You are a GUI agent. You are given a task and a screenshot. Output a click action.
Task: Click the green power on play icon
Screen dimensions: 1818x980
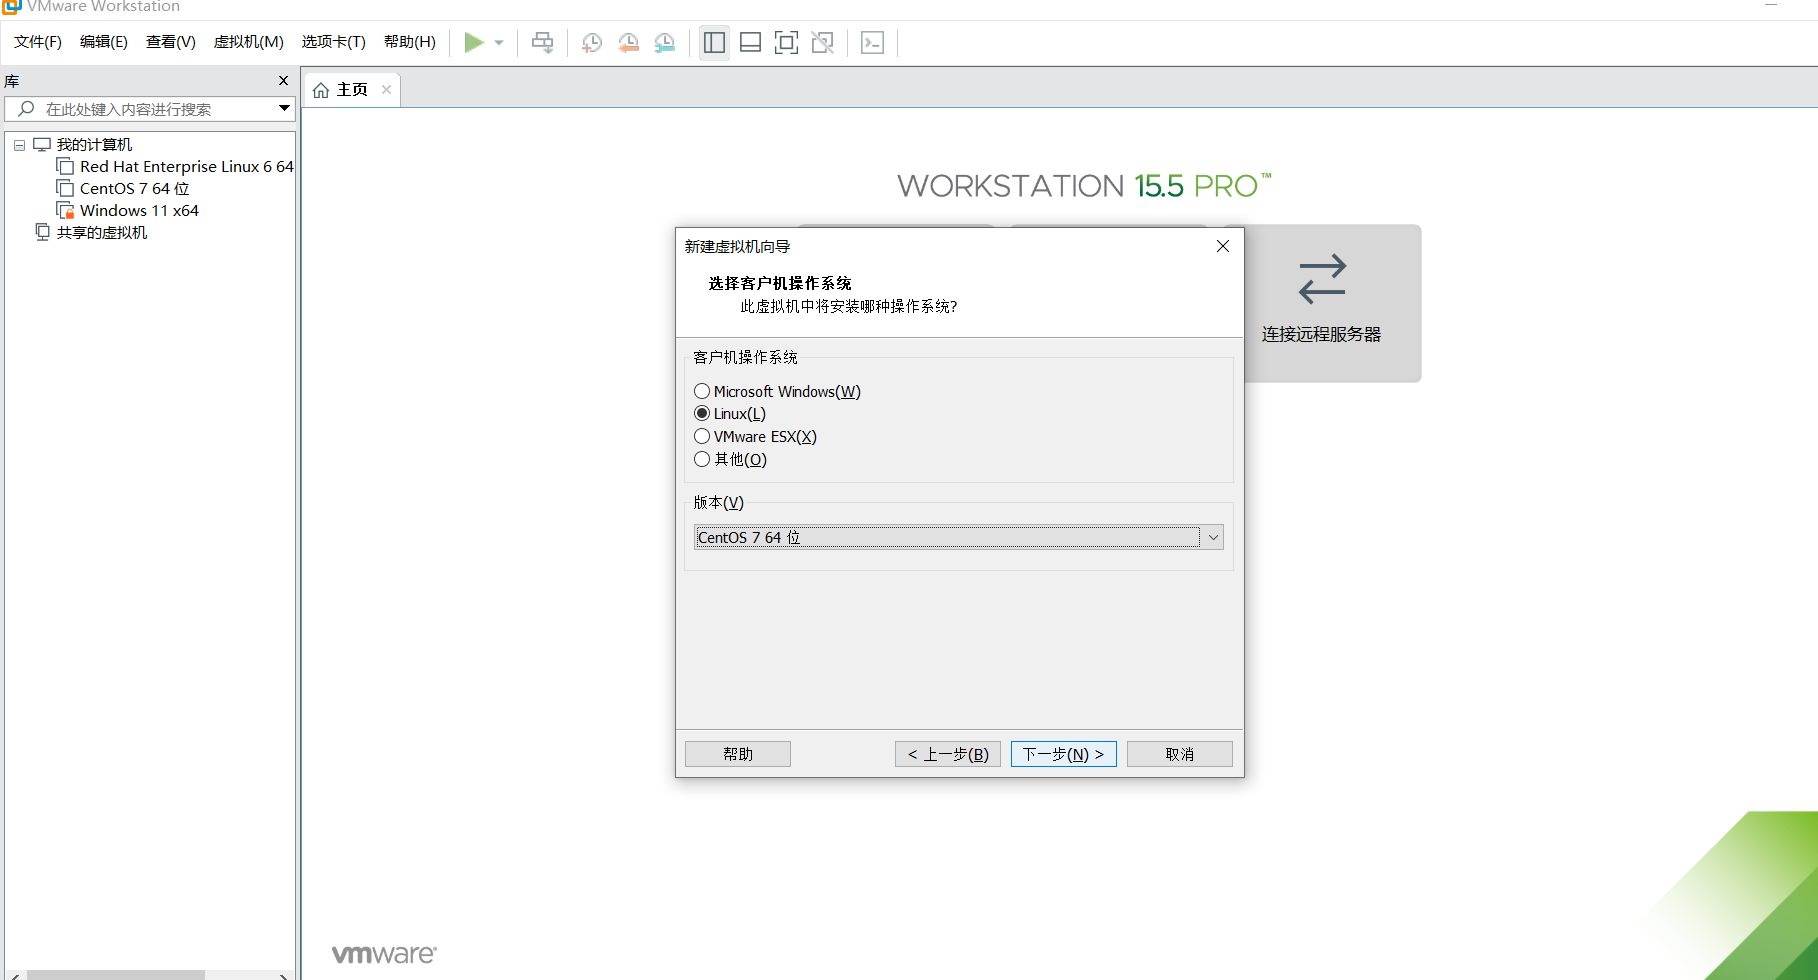(474, 42)
